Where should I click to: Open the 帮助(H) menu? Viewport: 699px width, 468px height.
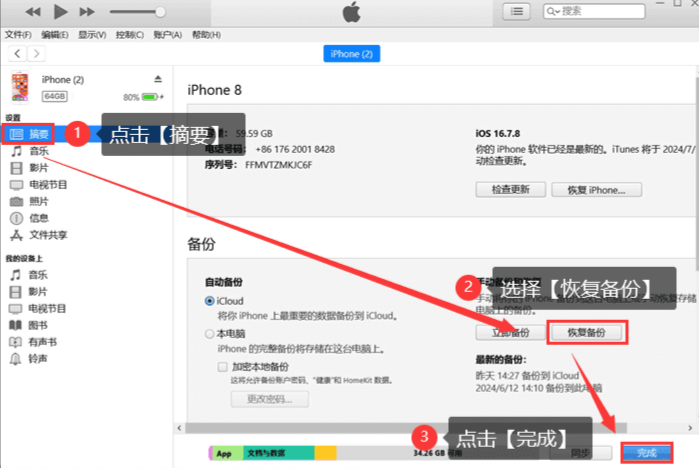(206, 35)
